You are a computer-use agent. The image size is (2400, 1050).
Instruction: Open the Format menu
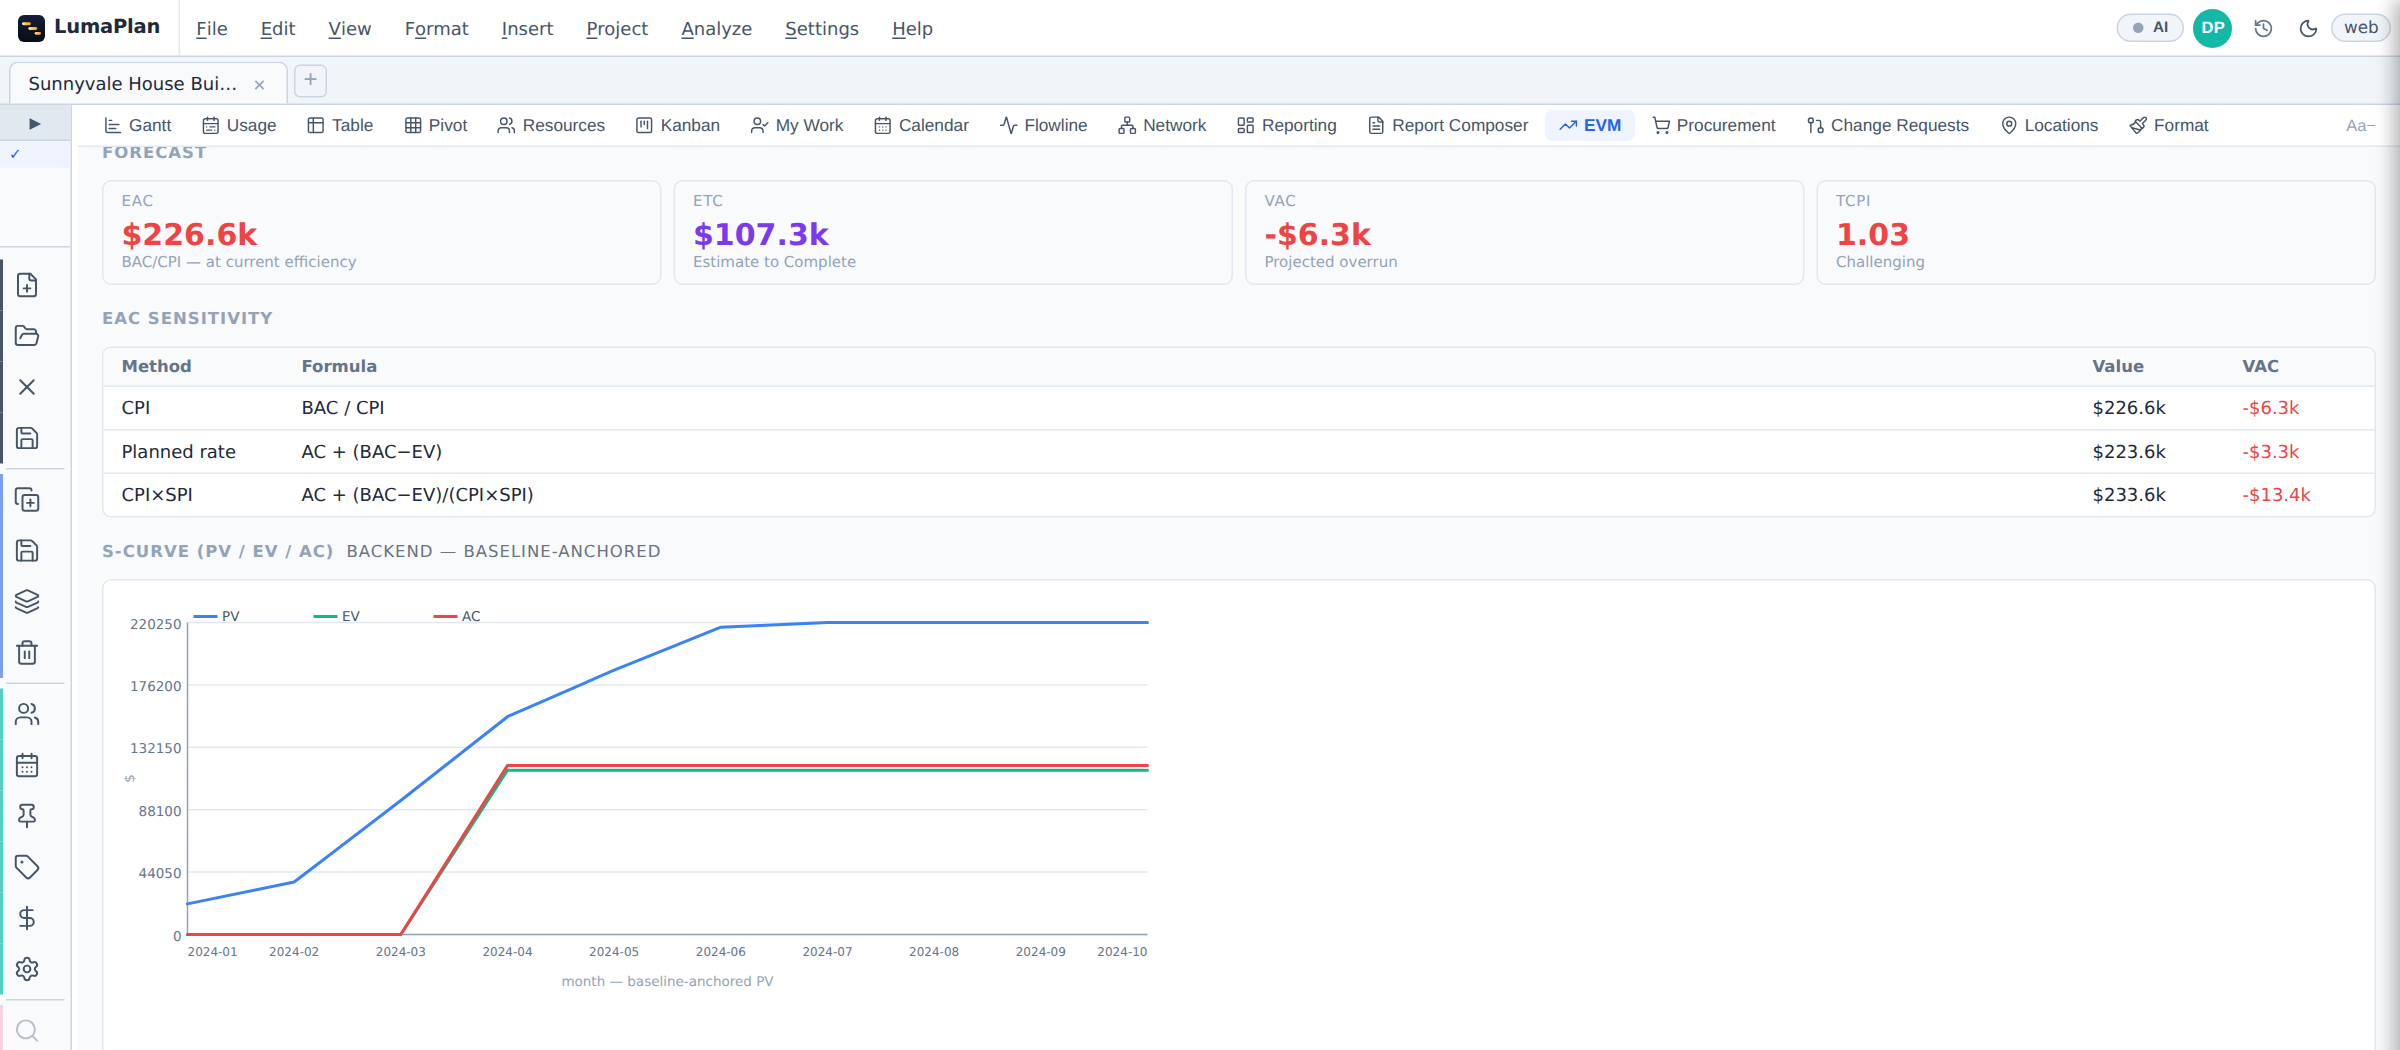coord(436,29)
